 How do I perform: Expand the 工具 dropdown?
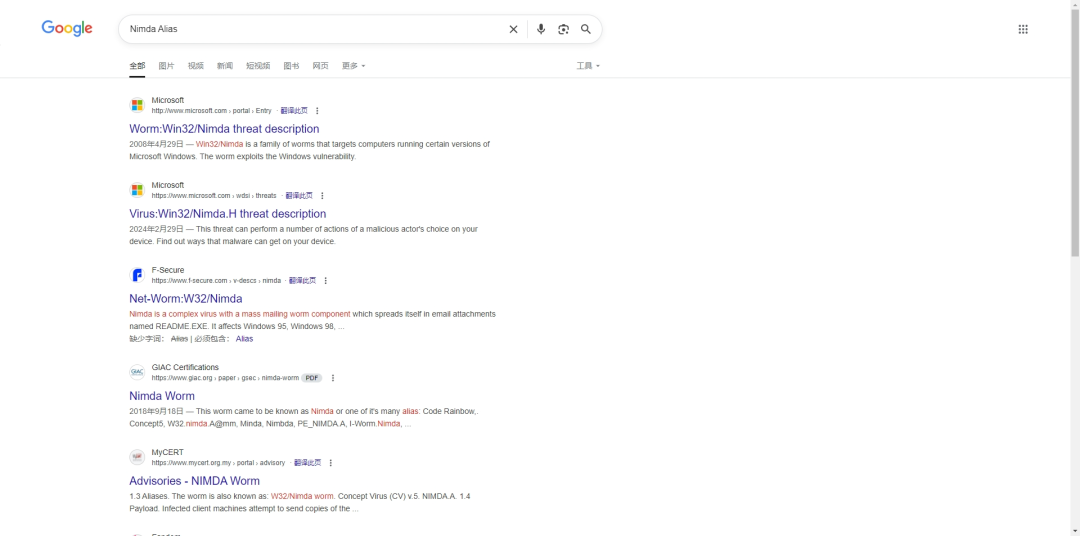588,66
